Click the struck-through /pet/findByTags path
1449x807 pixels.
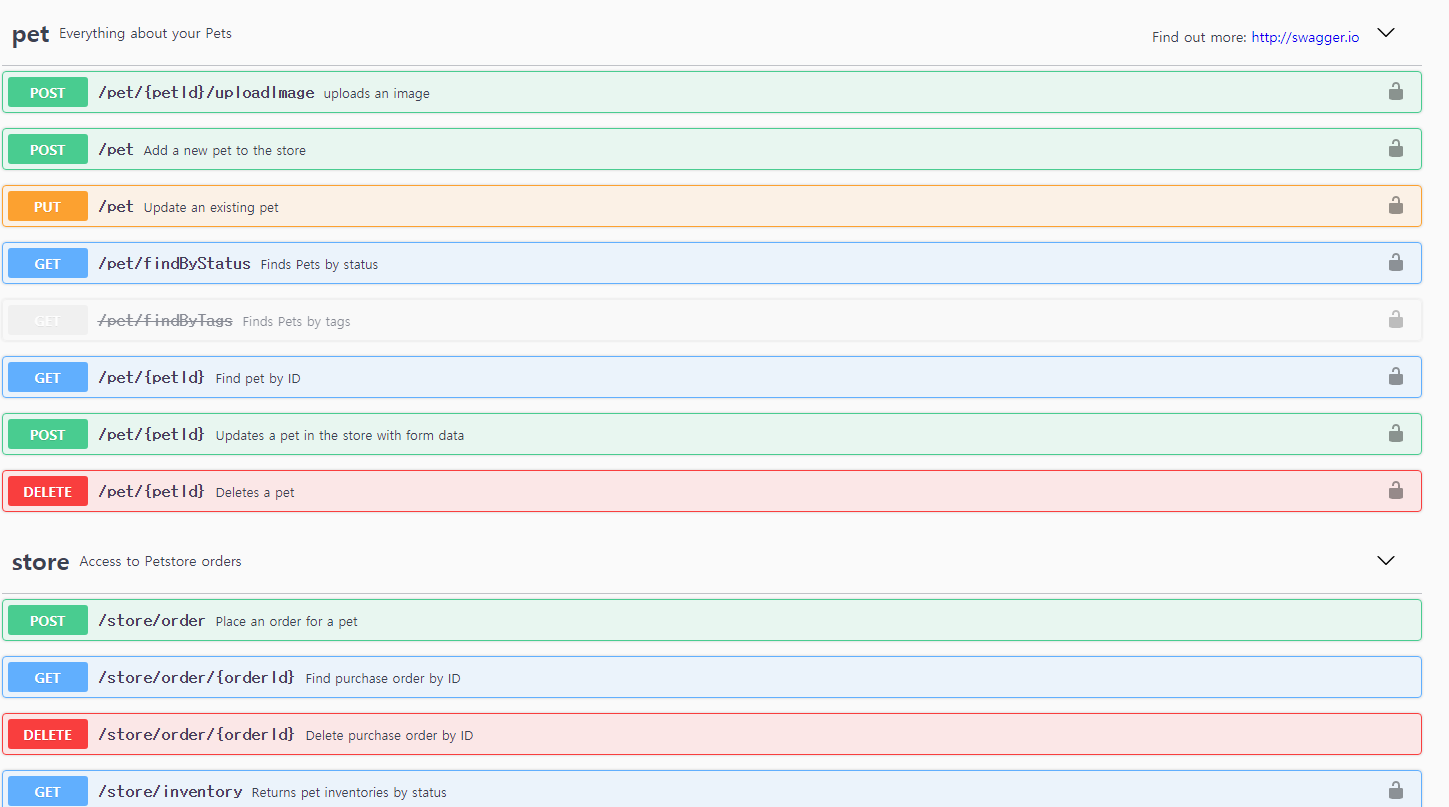(165, 320)
